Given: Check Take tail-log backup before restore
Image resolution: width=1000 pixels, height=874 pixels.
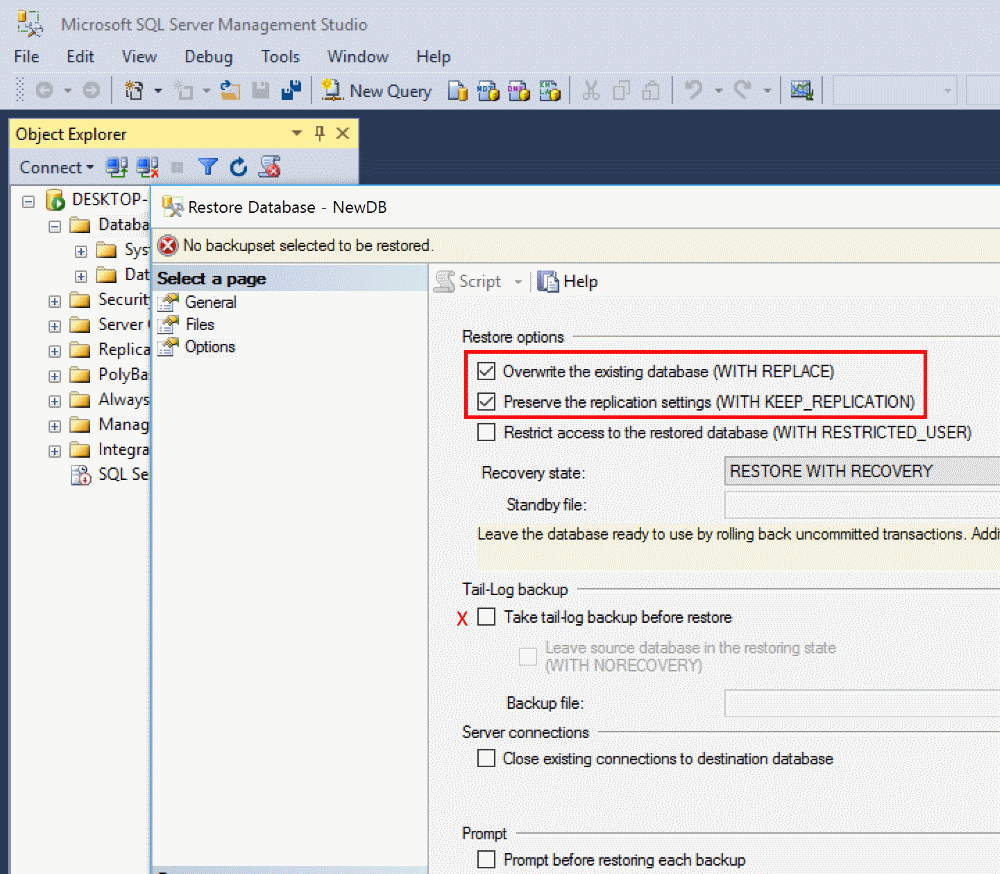Looking at the screenshot, I should coord(487,617).
